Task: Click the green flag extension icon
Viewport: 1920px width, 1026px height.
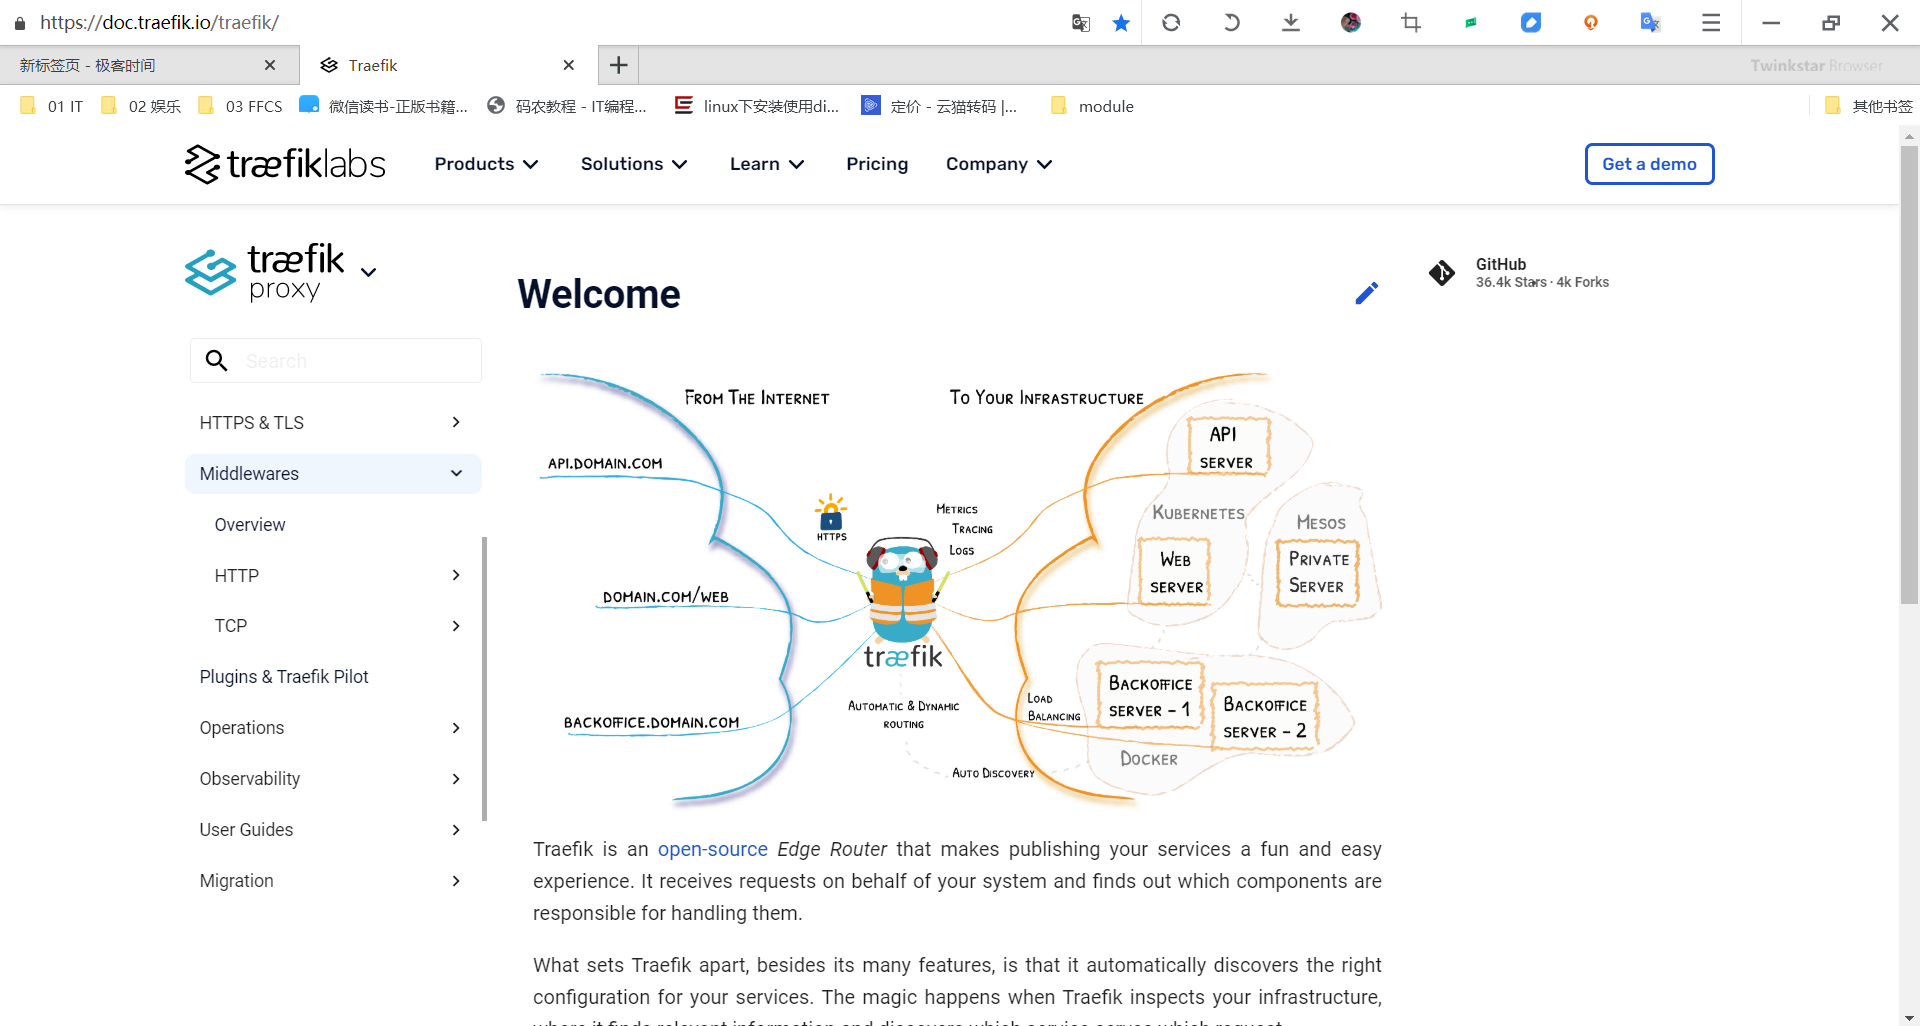Action: [x=1471, y=22]
